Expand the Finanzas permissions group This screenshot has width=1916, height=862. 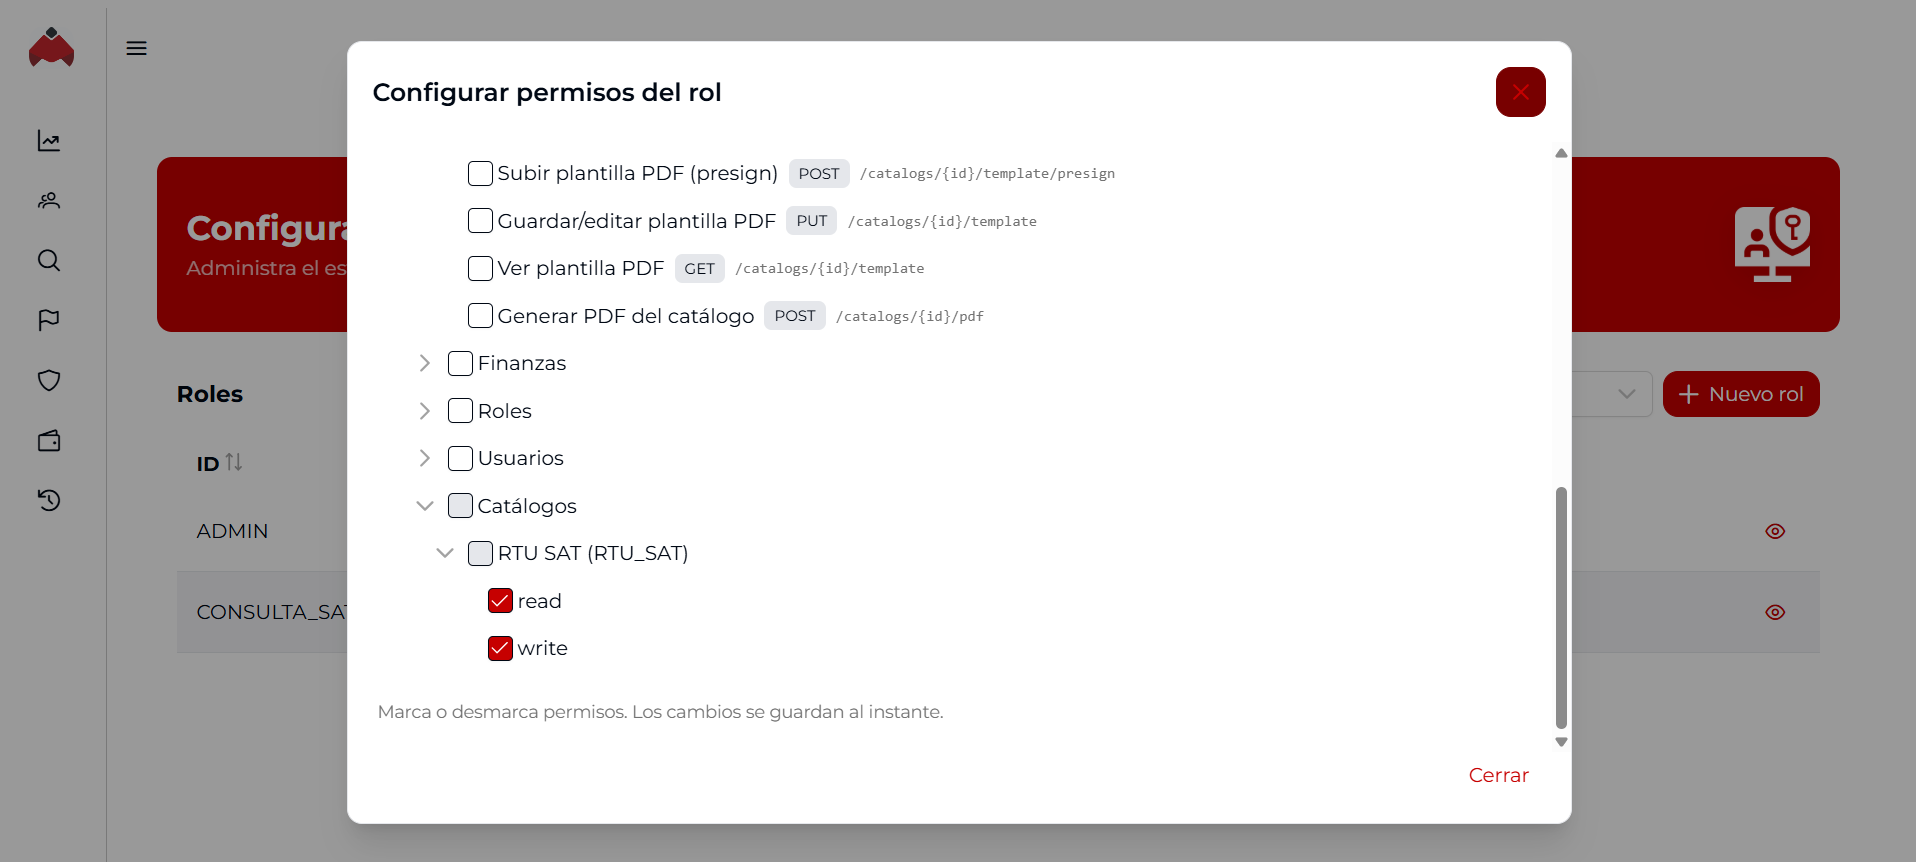424,362
